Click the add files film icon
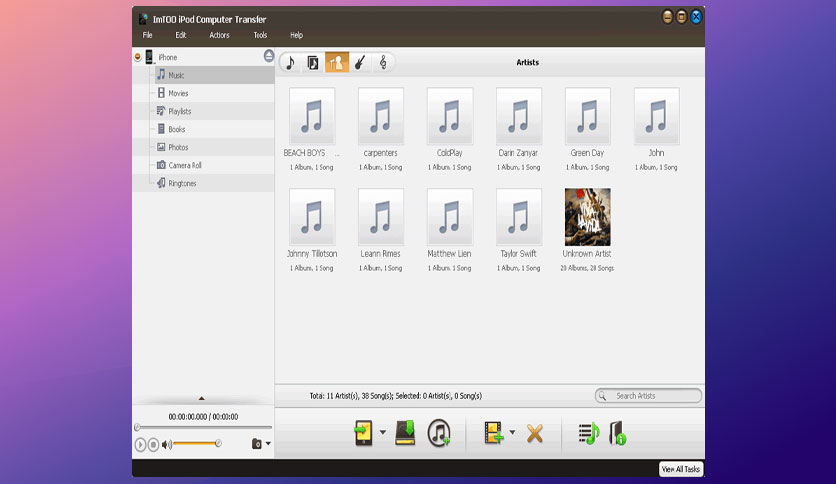 493,433
